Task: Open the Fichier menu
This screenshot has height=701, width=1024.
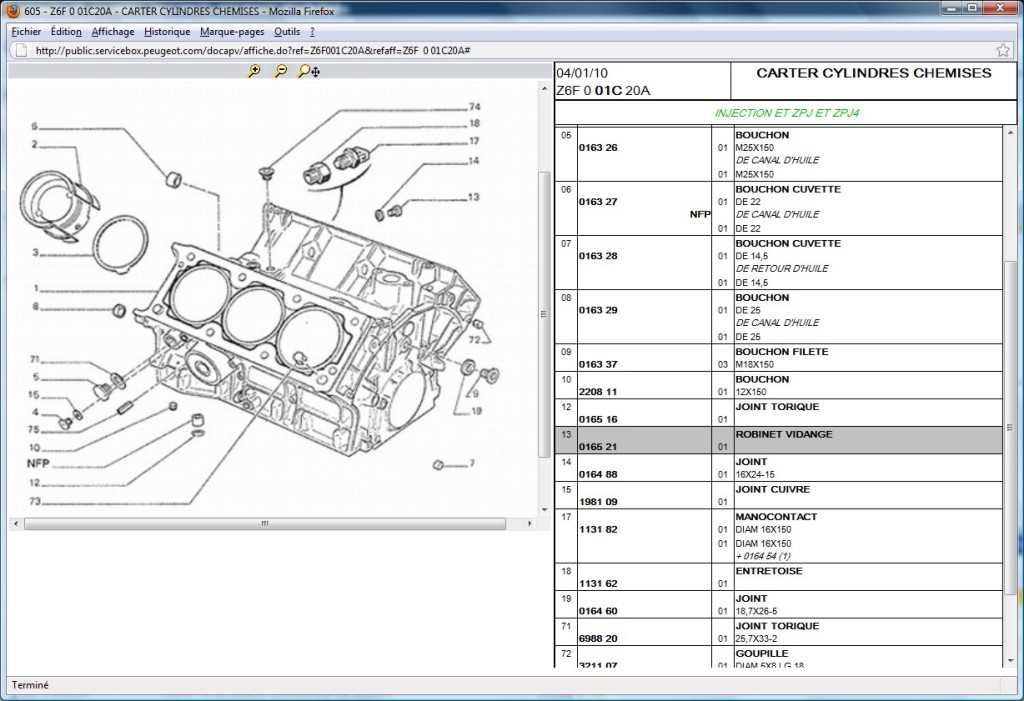Action: (26, 31)
